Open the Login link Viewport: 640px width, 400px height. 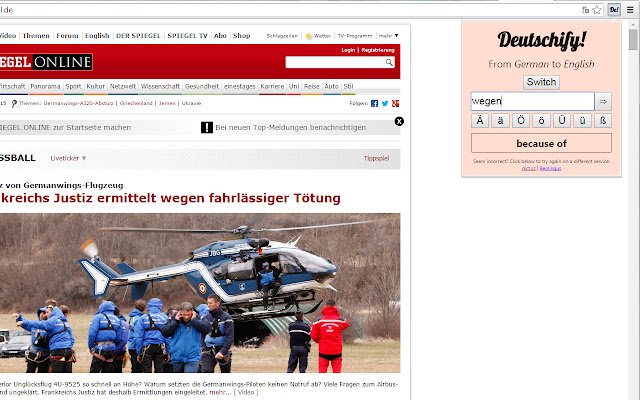[x=348, y=50]
